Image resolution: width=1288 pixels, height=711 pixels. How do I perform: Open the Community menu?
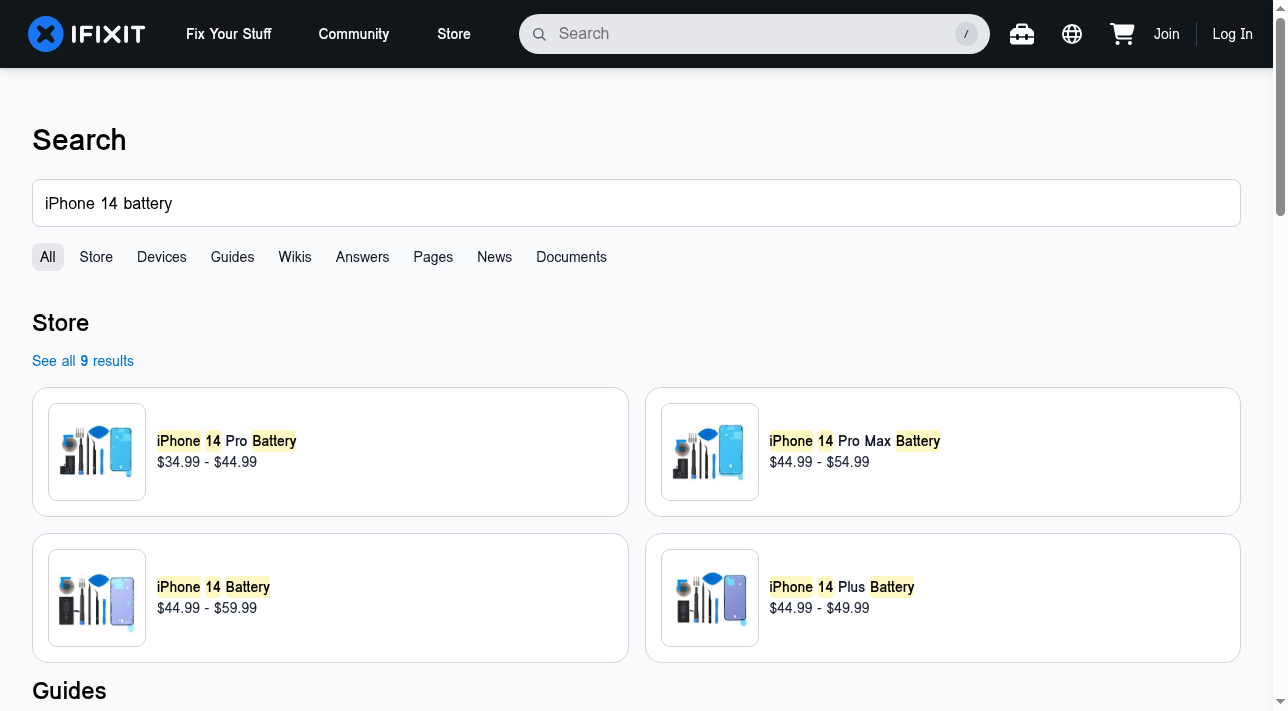coord(354,34)
